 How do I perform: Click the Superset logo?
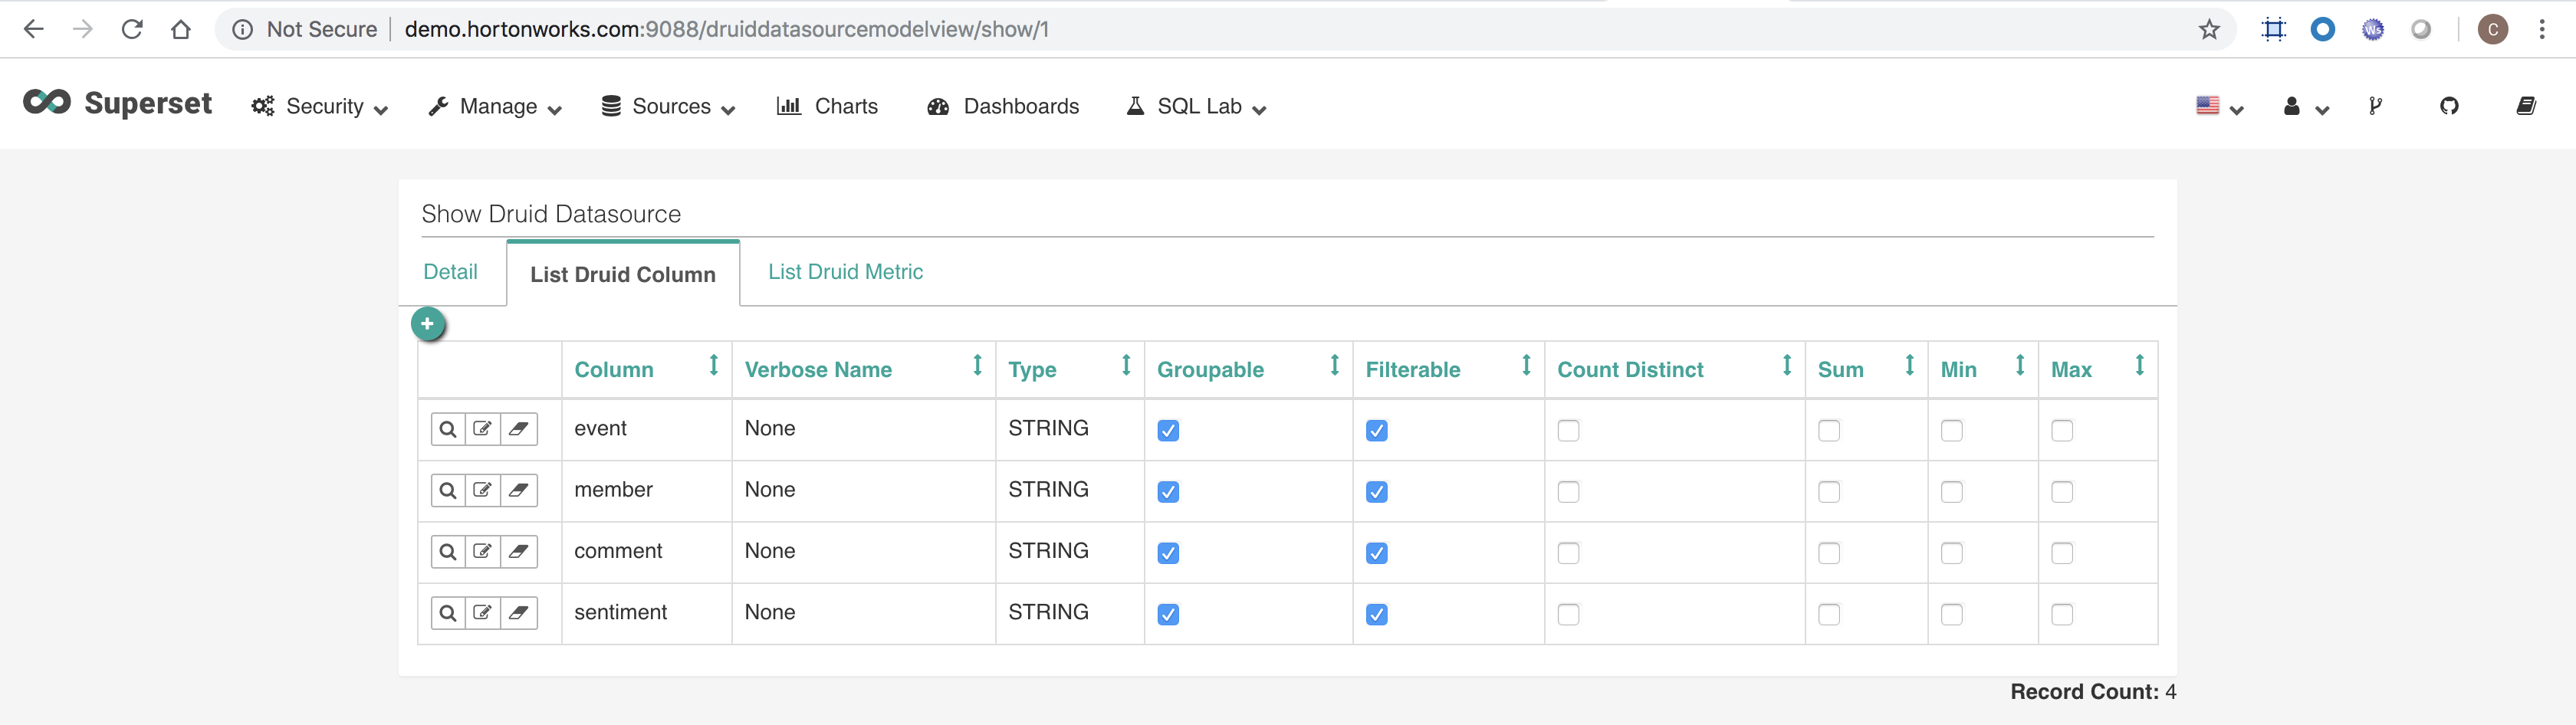coord(117,103)
